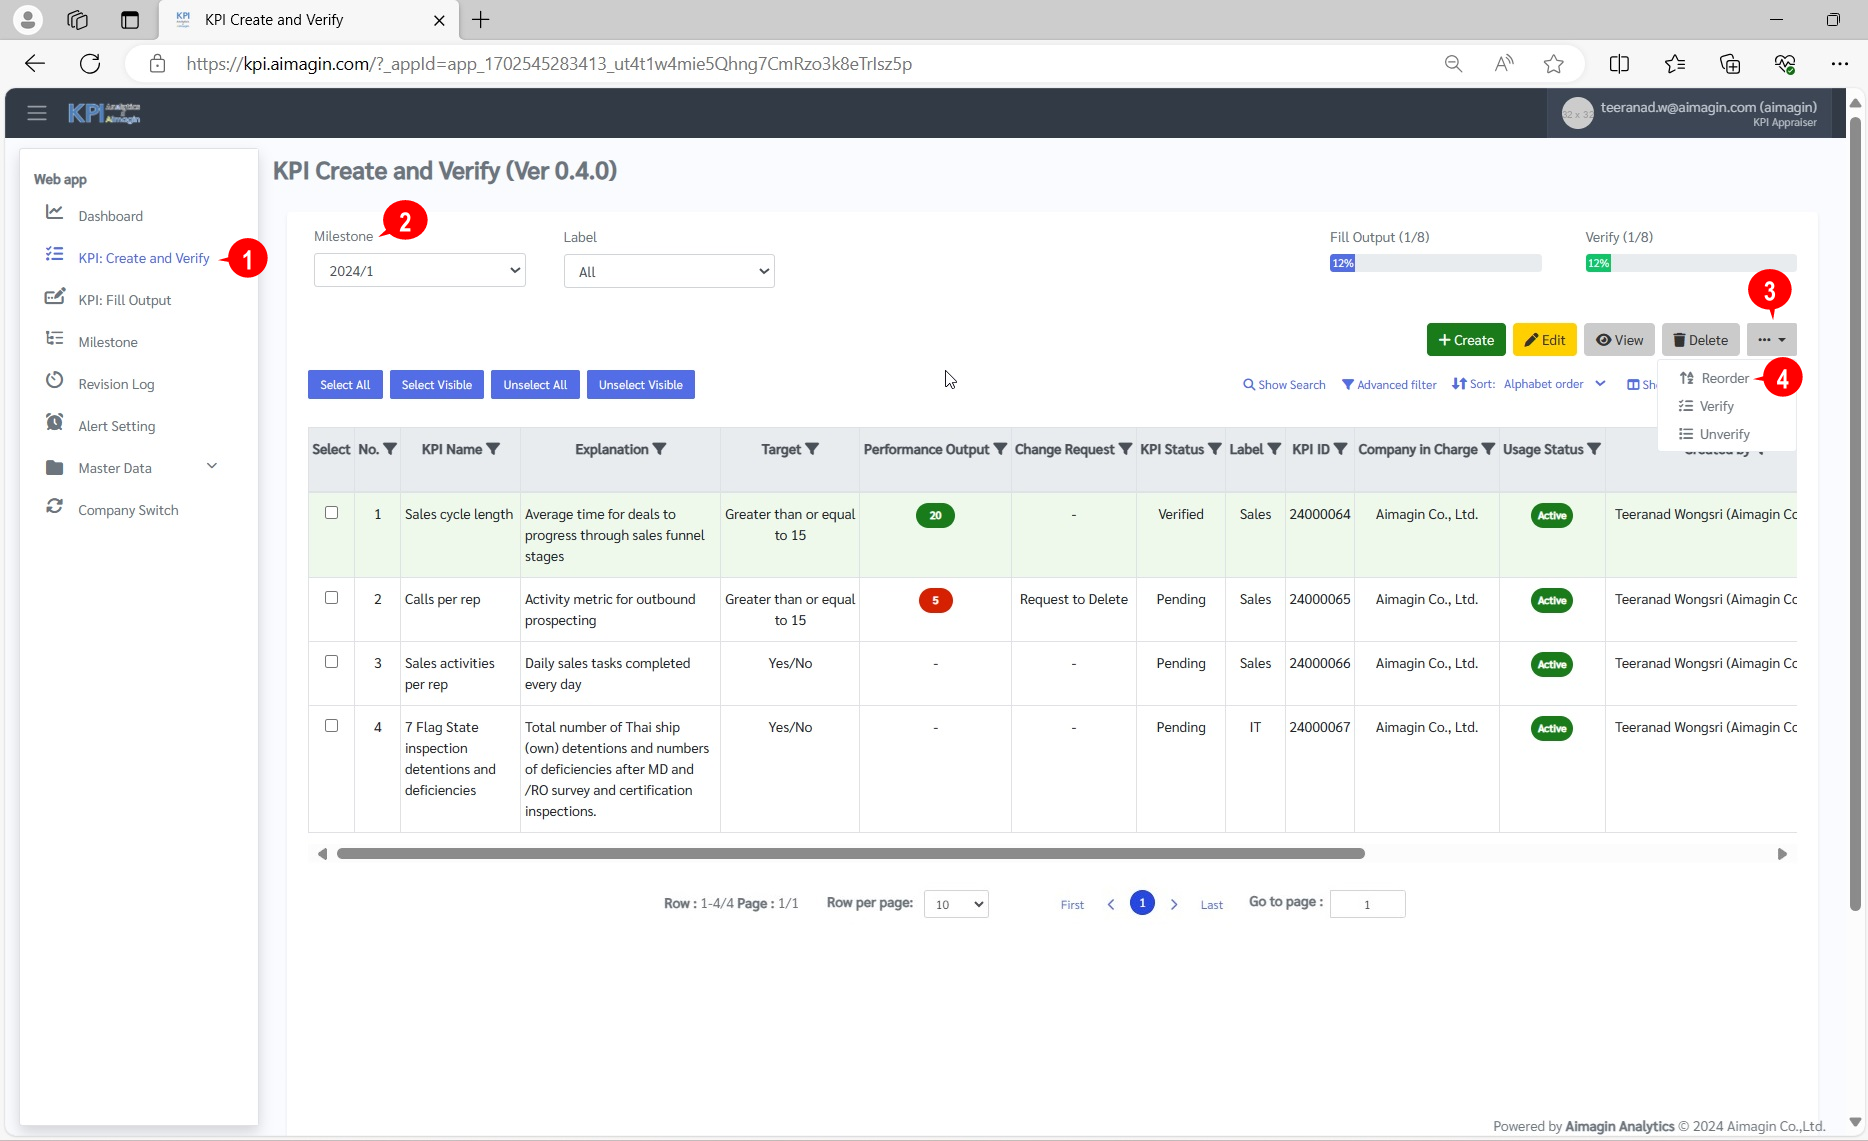
Task: Select the Calls per rep row checkbox
Action: tap(331, 598)
